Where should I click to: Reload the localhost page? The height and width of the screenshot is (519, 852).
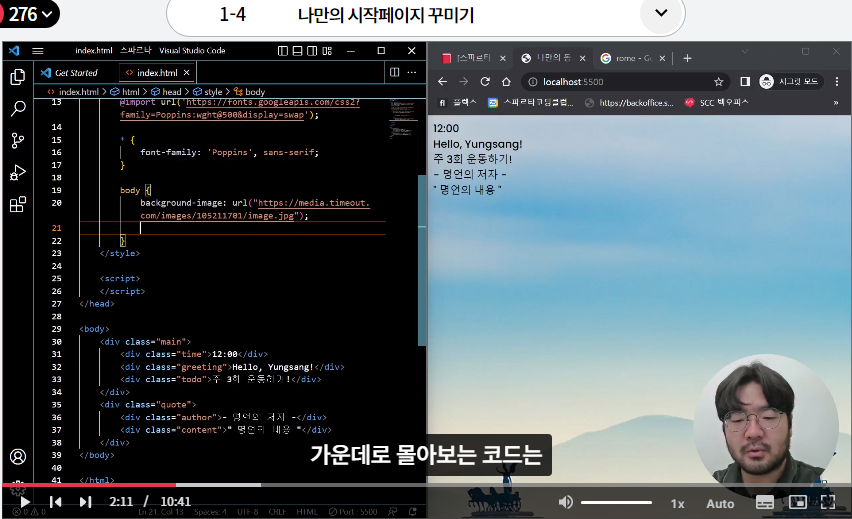point(485,82)
